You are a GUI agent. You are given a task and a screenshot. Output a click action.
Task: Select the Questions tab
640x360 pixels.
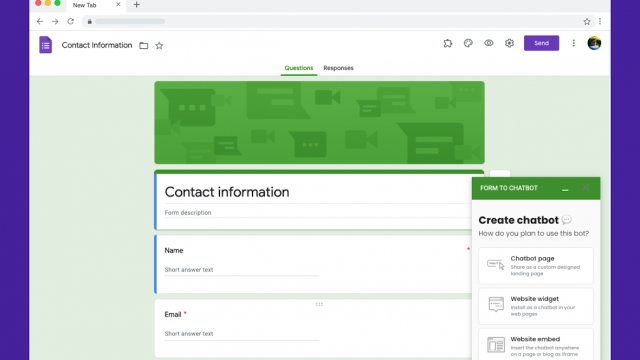tap(299, 68)
